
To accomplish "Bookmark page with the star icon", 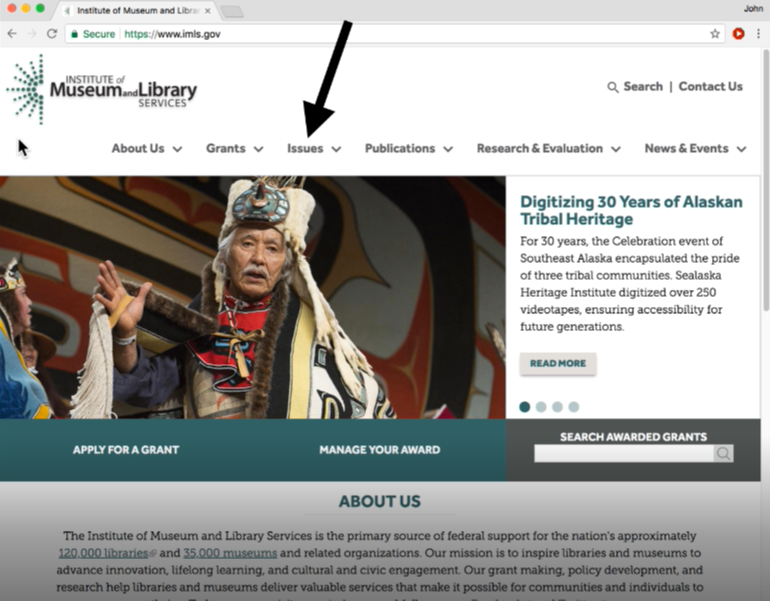I will (715, 34).
